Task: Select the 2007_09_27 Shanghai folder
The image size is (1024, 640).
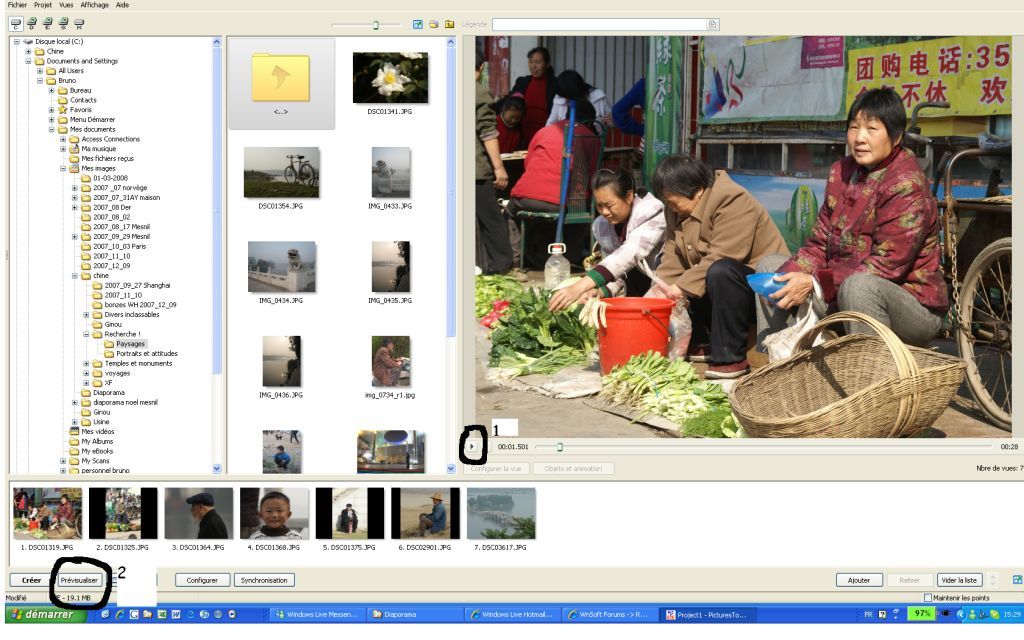Action: tap(137, 285)
